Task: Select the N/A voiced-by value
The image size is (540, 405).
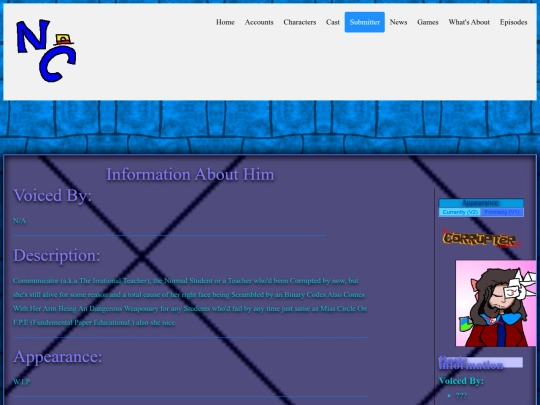Action: tap(20, 221)
